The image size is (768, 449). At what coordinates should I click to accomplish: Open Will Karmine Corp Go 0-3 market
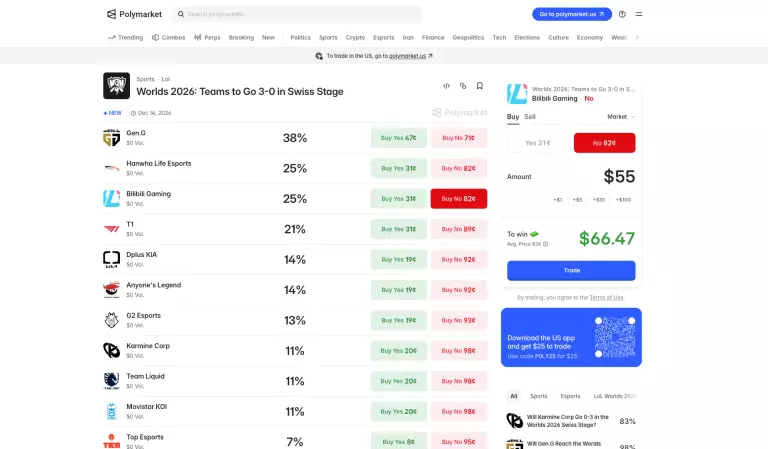click(x=571, y=421)
